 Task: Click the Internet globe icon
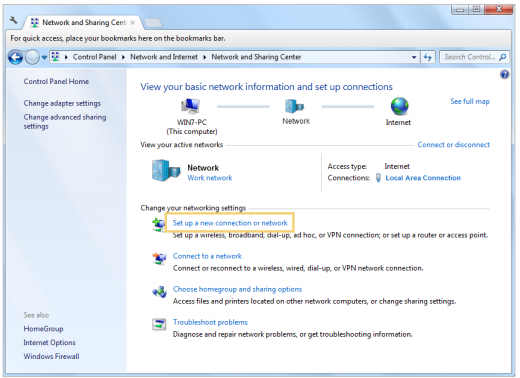click(x=399, y=106)
